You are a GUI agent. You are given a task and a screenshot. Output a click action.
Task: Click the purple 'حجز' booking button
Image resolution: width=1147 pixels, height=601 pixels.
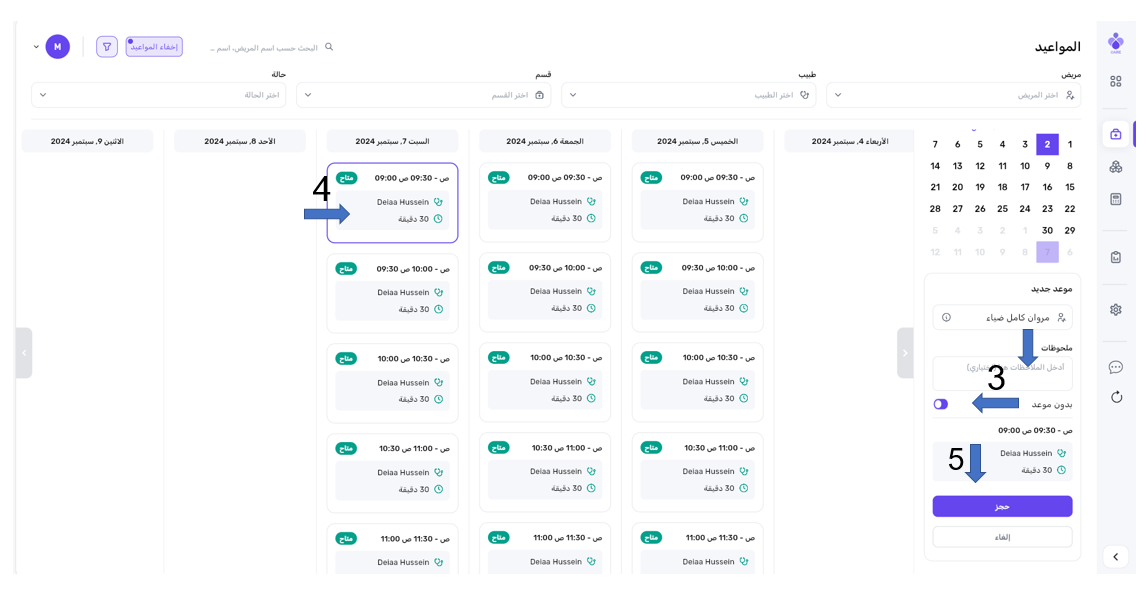point(1002,506)
